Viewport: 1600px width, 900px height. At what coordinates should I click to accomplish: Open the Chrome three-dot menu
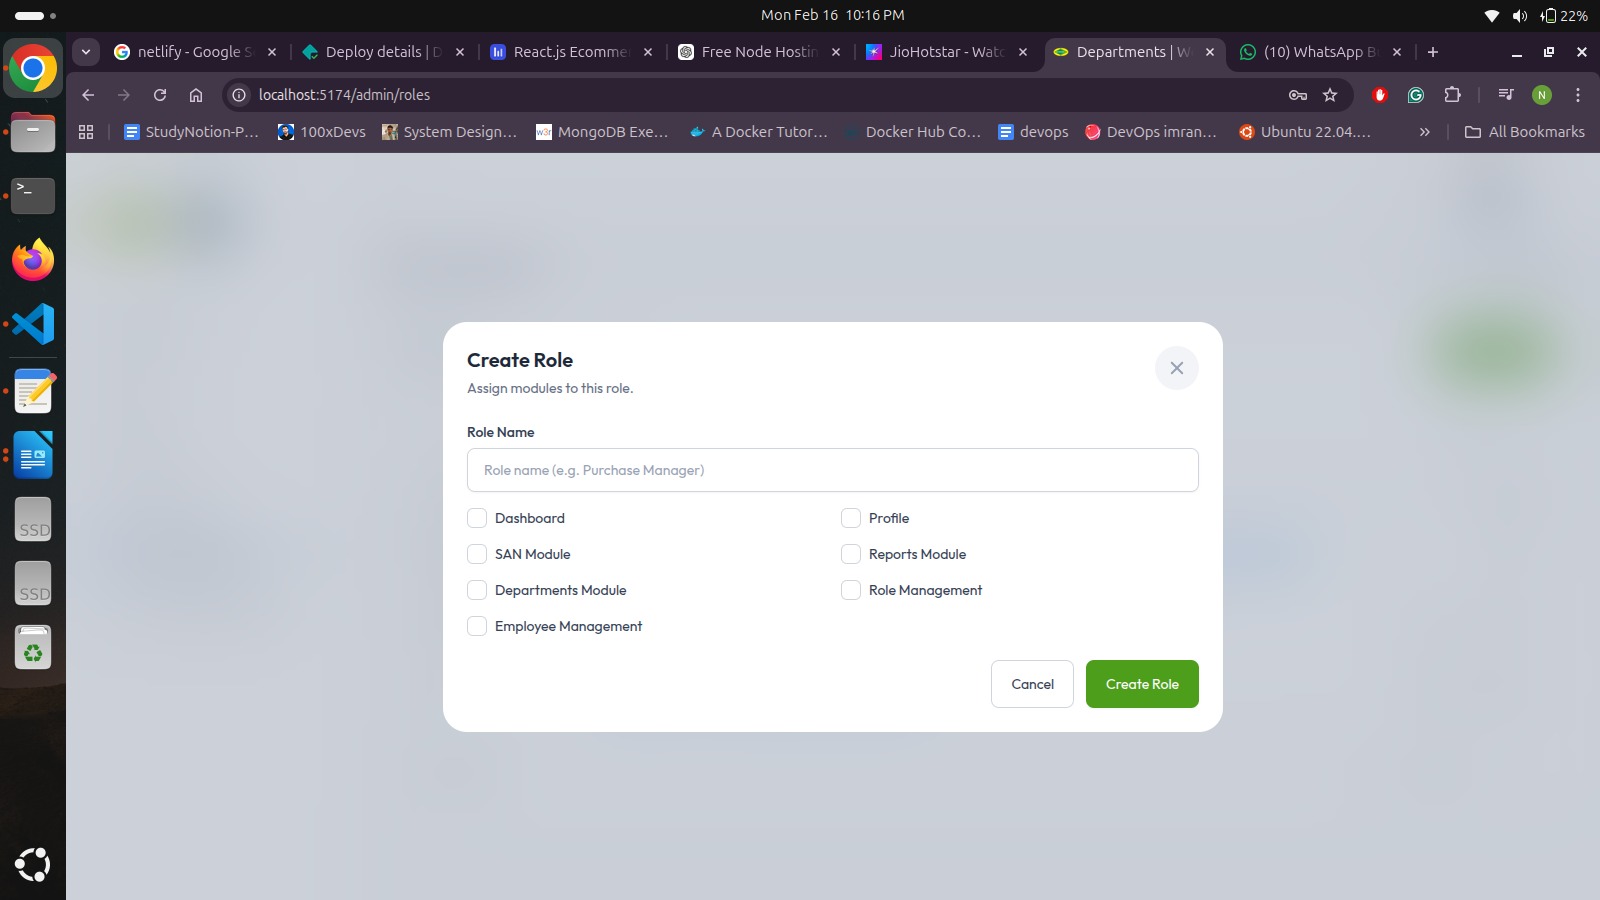point(1578,95)
